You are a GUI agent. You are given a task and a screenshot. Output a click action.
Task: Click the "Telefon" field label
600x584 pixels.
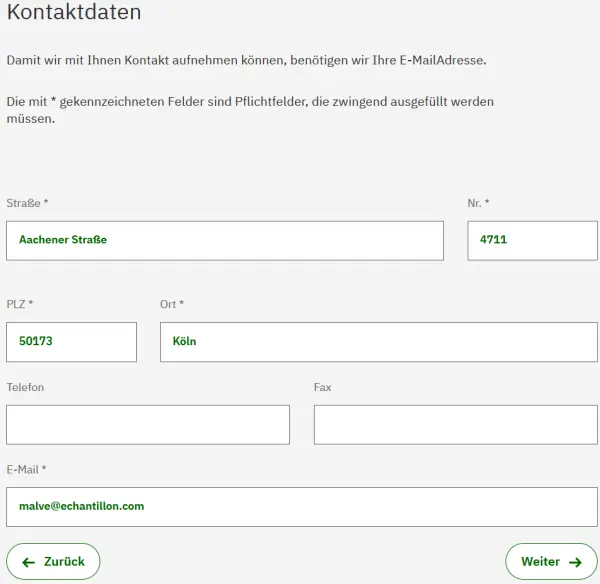(x=25, y=387)
